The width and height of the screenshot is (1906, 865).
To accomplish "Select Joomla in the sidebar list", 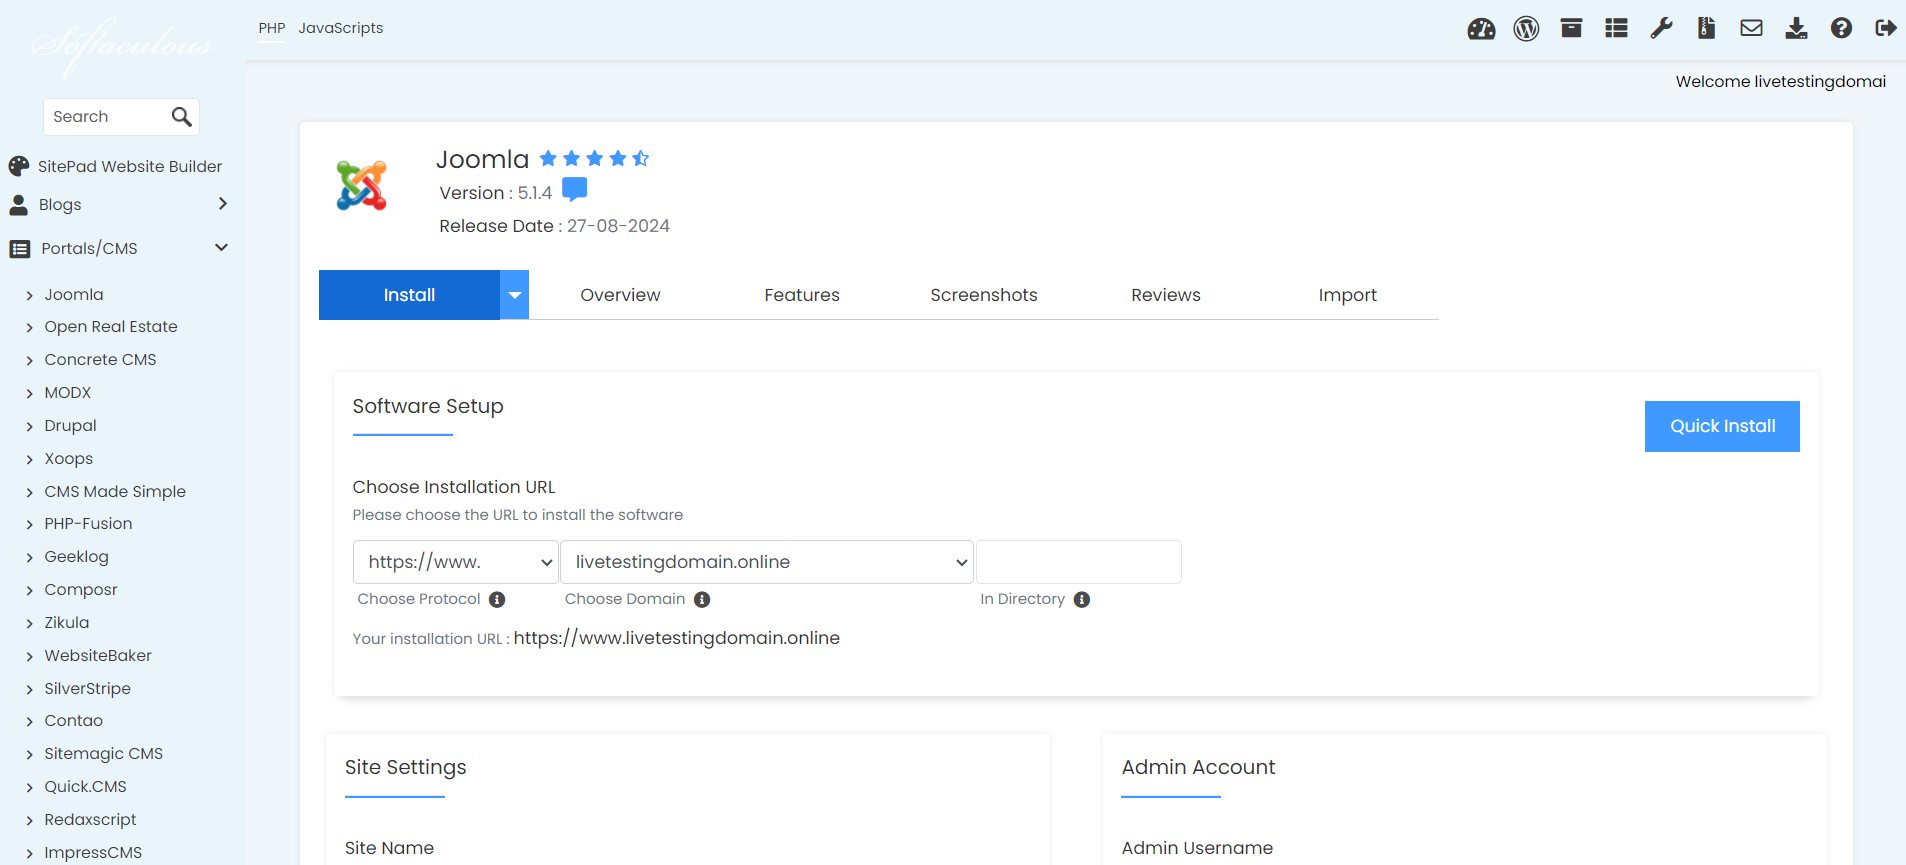I will 74,294.
